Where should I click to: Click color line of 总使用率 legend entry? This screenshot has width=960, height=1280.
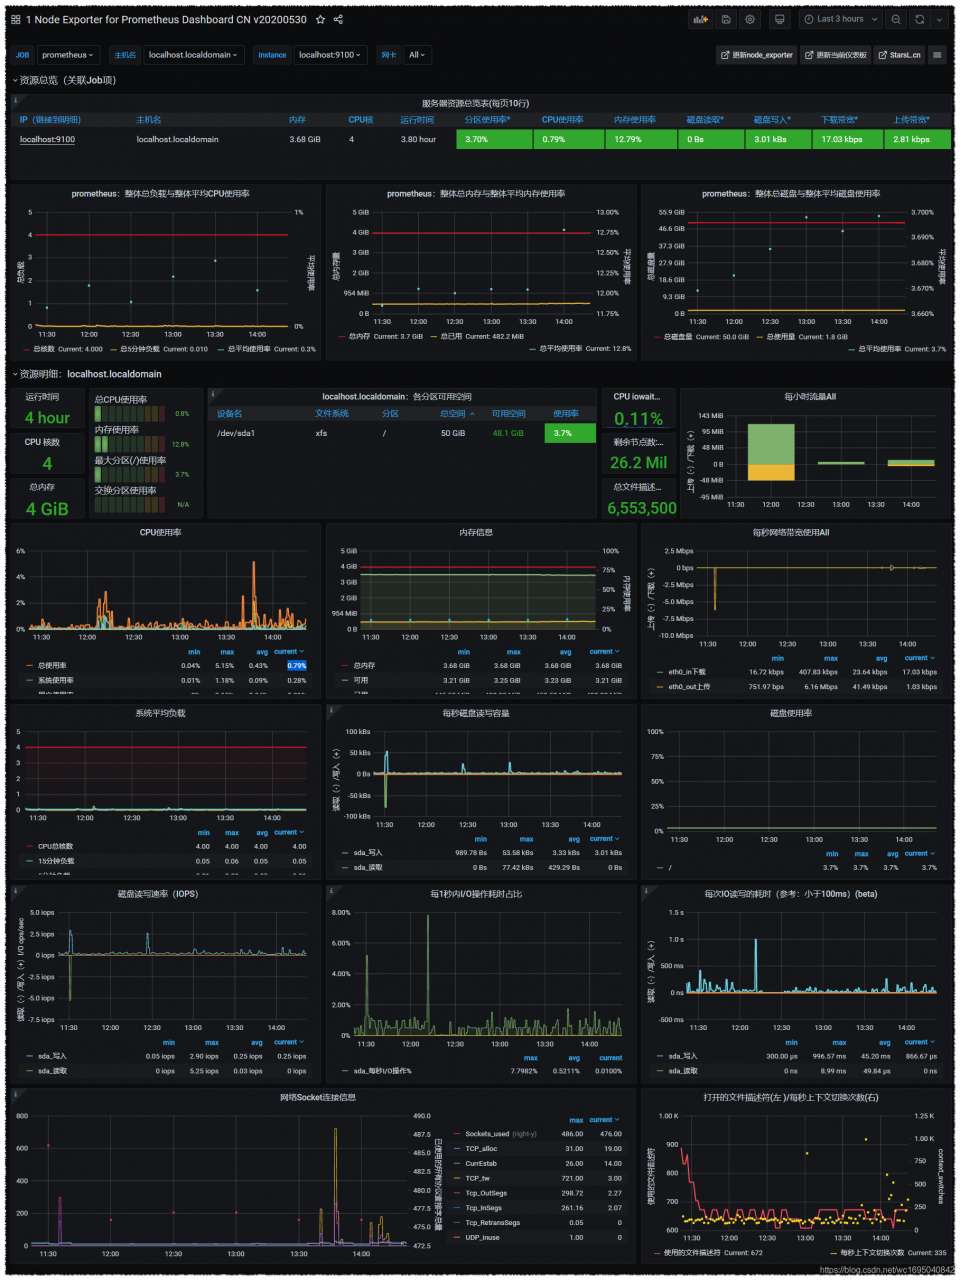coord(30,665)
